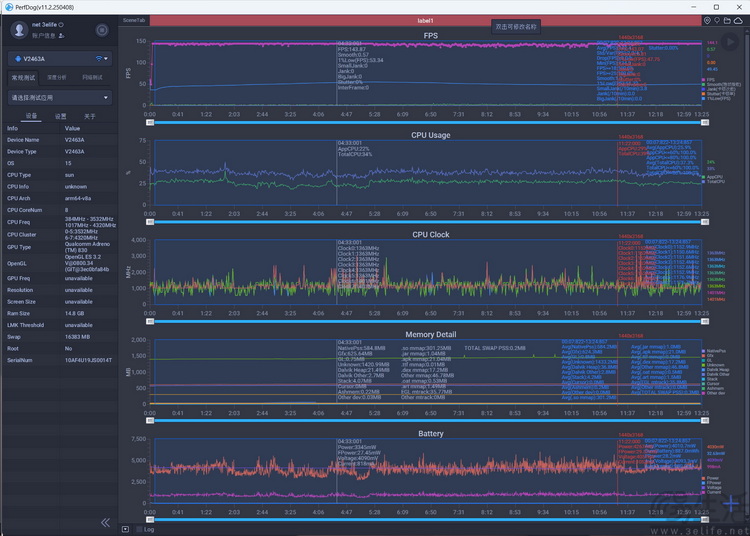
Task: Click the blue device icon beside V2463A
Action: (x=18, y=59)
